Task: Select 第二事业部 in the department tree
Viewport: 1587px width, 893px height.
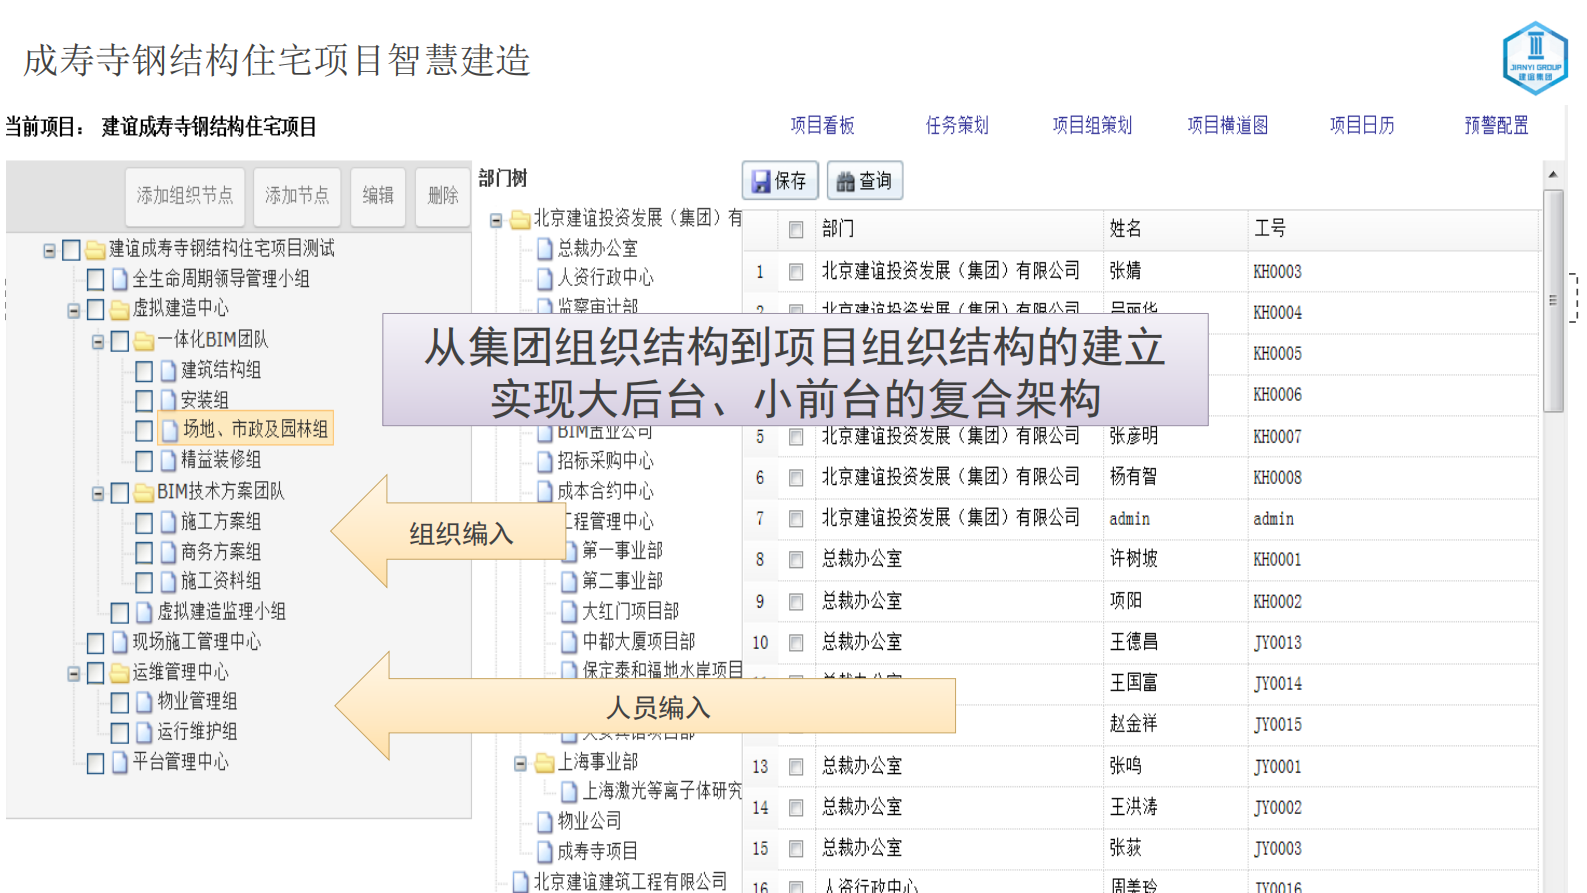Action: (622, 581)
